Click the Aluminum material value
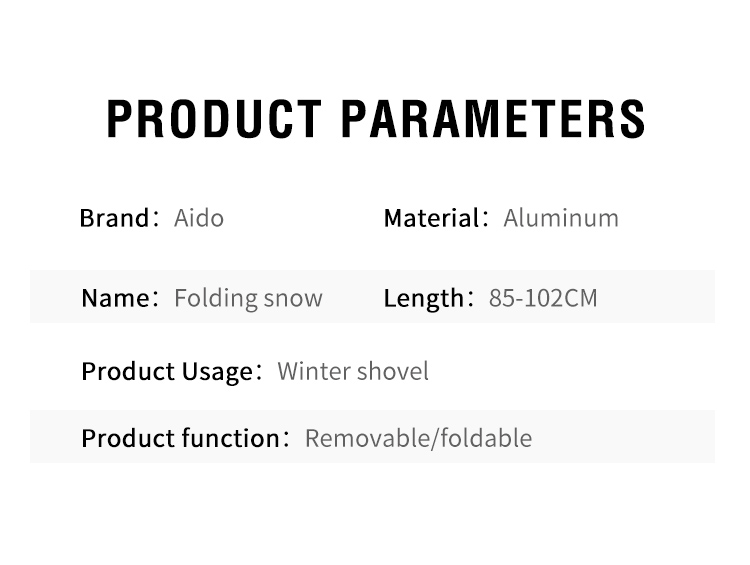750x565 pixels. (561, 218)
